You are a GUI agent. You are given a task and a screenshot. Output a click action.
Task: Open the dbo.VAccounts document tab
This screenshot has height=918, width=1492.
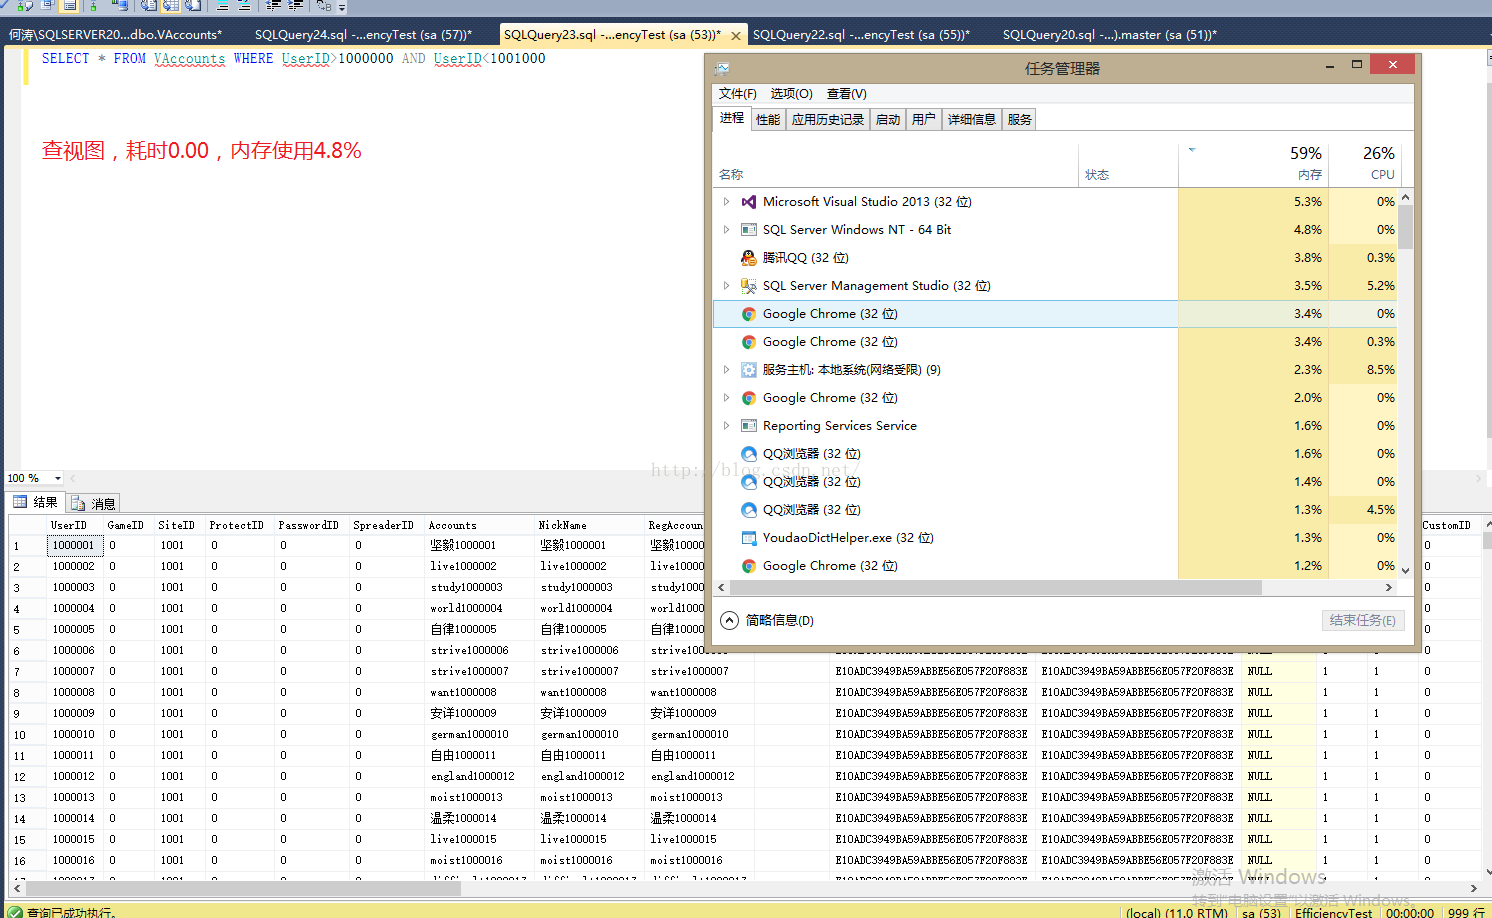[116, 35]
